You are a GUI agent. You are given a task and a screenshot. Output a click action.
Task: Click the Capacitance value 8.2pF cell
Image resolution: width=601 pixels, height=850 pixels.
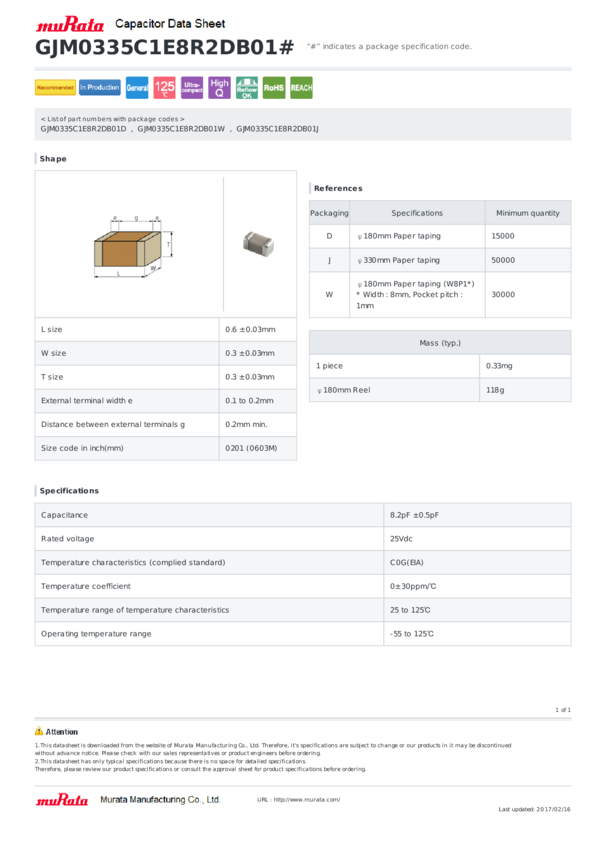477,515
